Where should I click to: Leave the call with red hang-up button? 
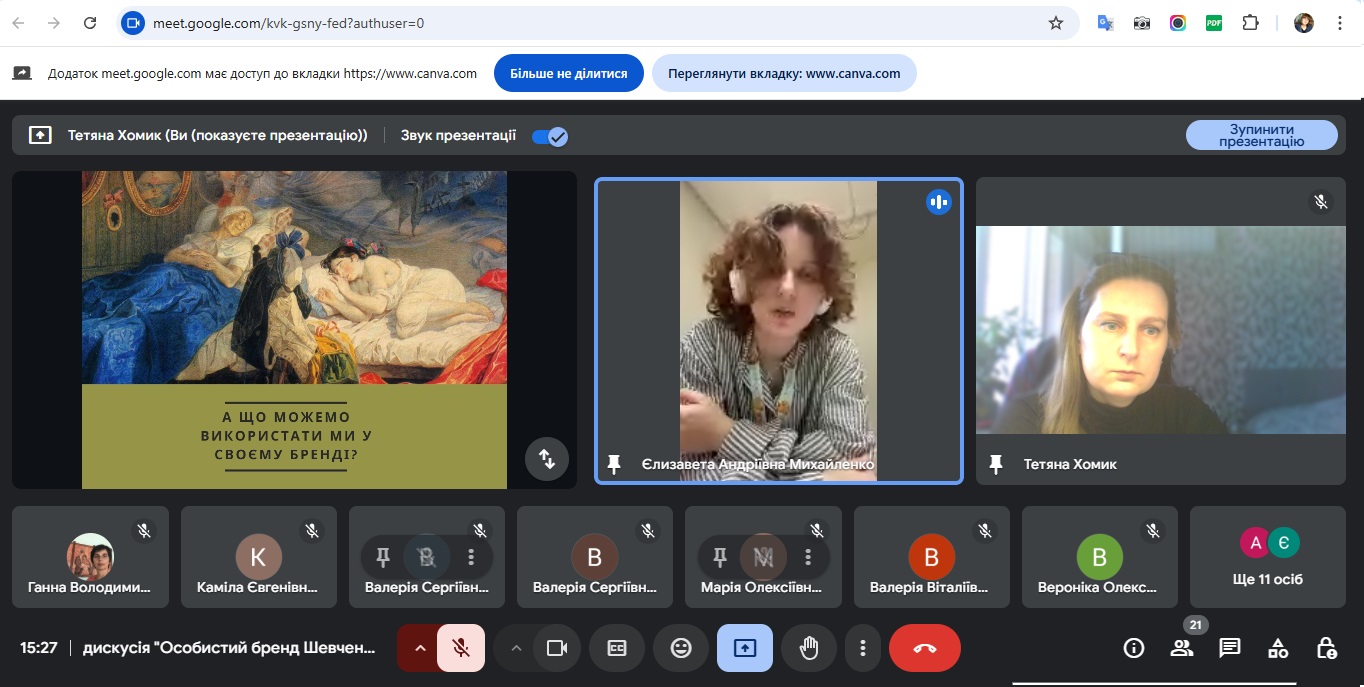924,648
